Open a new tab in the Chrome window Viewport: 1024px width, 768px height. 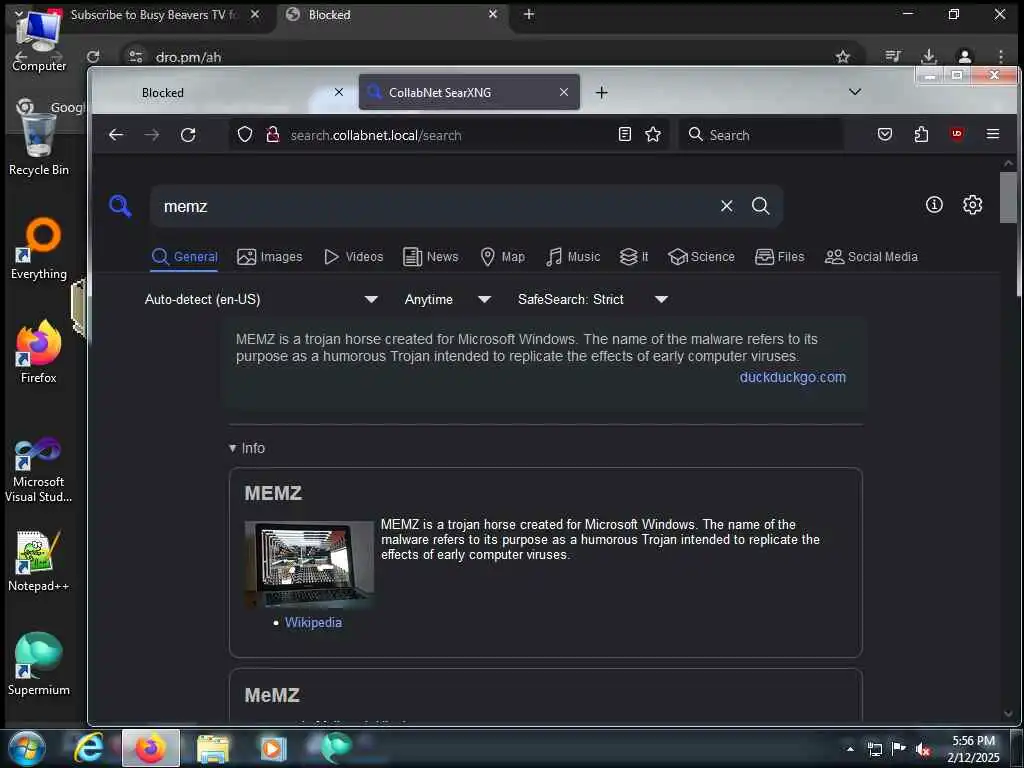(x=529, y=14)
